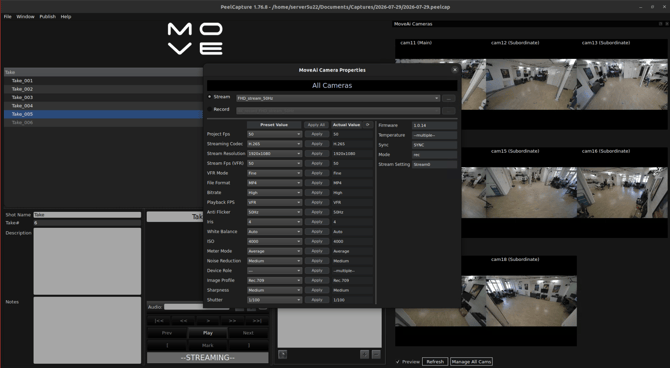Click the minus icon under the list box

point(376,354)
